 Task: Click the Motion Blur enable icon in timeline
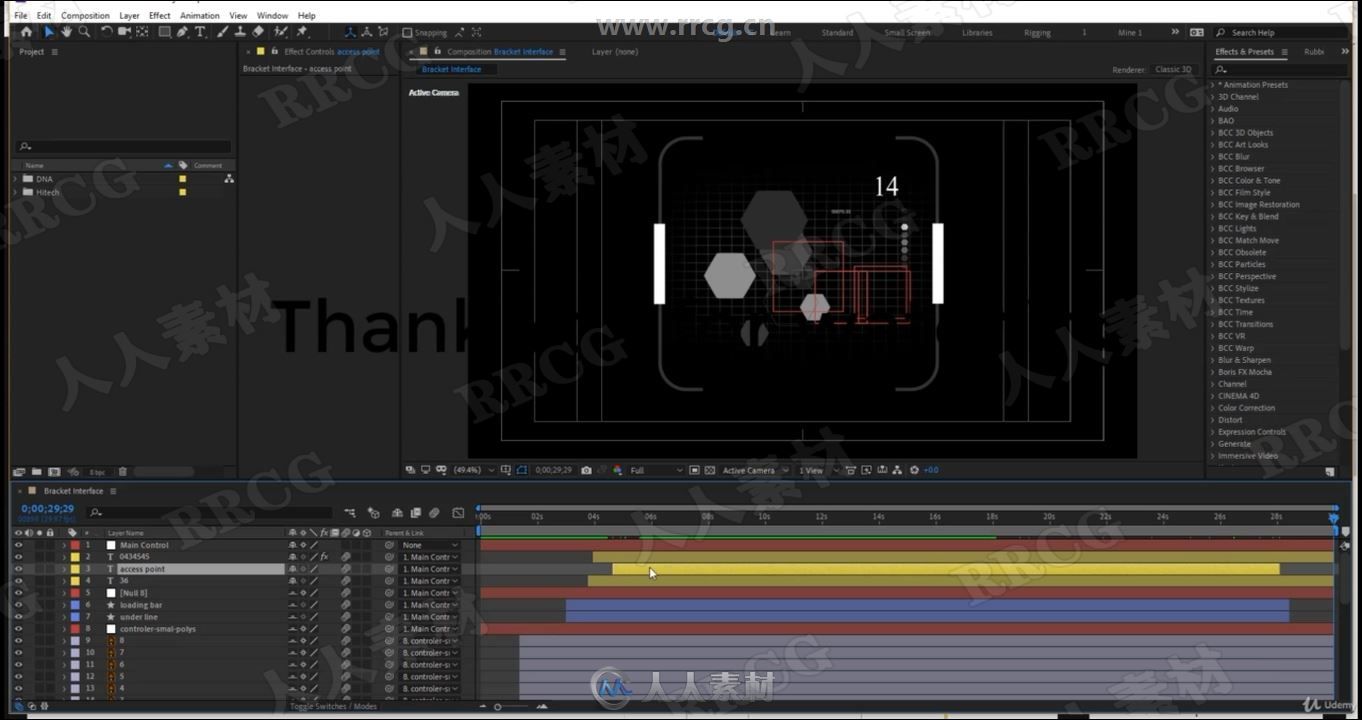(x=434, y=513)
